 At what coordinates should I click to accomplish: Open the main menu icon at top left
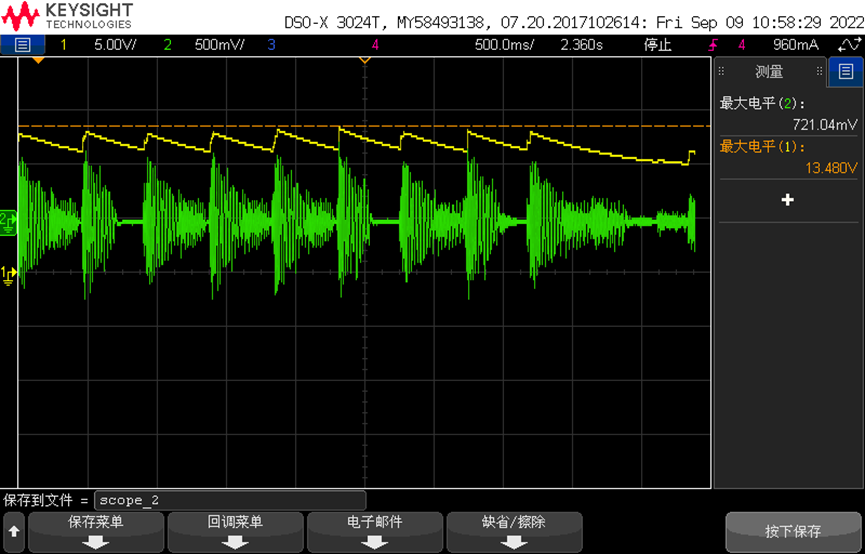(22, 45)
